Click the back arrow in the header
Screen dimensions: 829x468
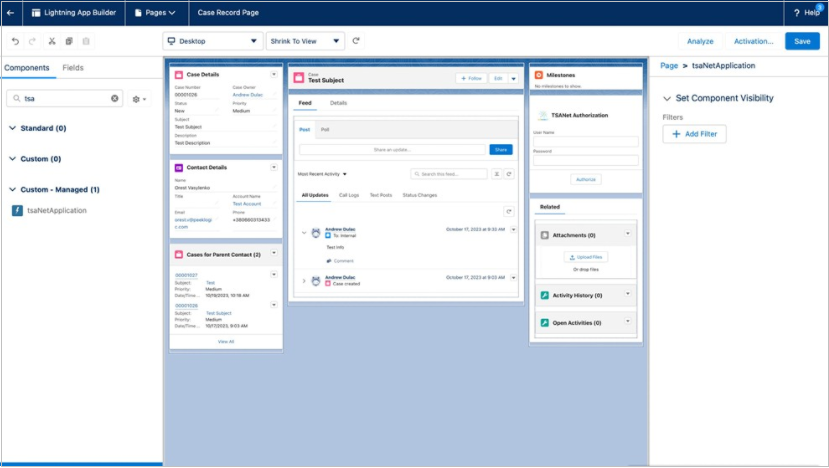coord(11,13)
